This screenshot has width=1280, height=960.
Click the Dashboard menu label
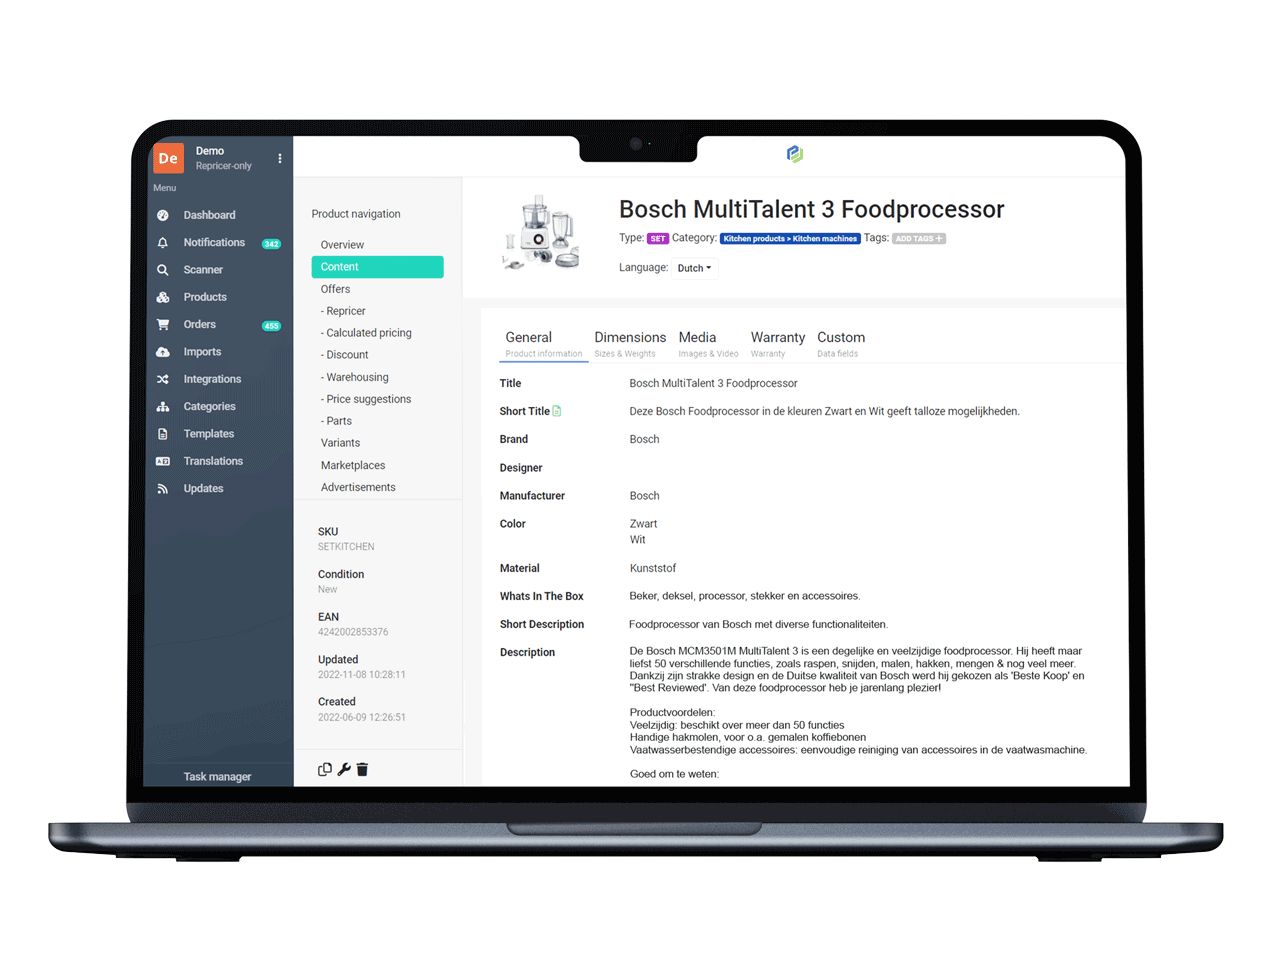(x=209, y=215)
